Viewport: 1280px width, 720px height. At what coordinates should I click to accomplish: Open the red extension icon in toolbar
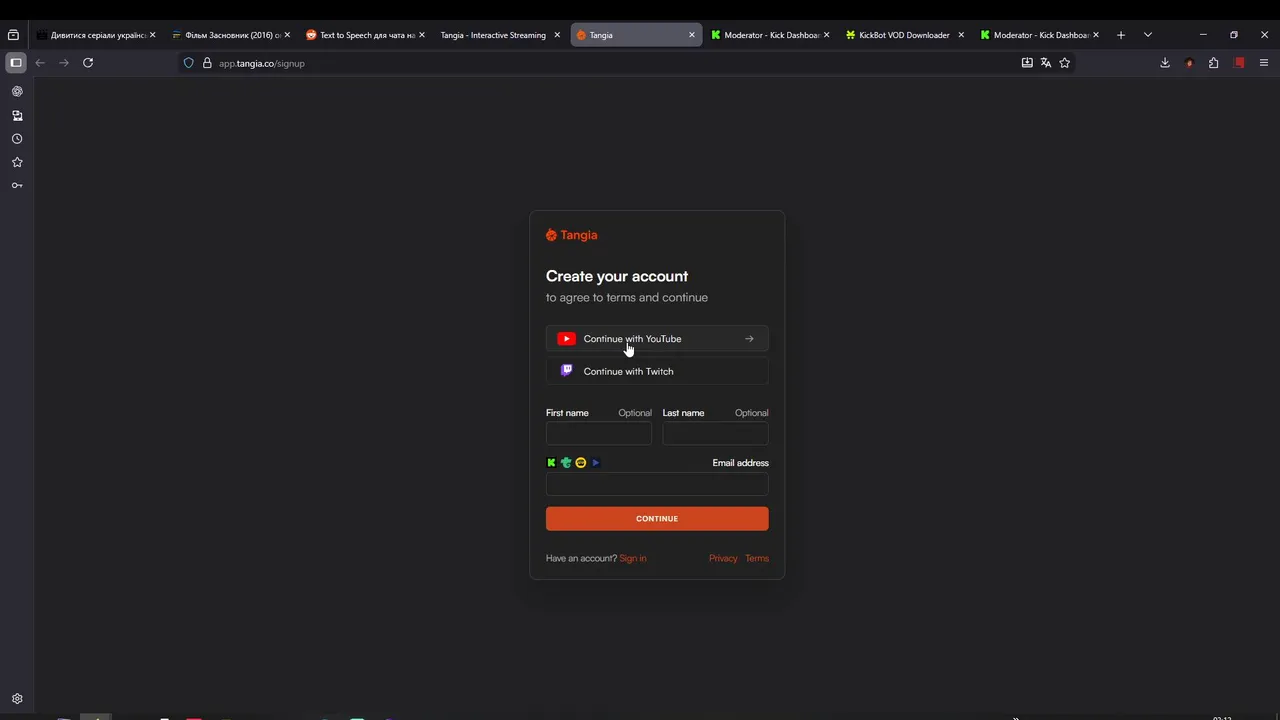1239,62
